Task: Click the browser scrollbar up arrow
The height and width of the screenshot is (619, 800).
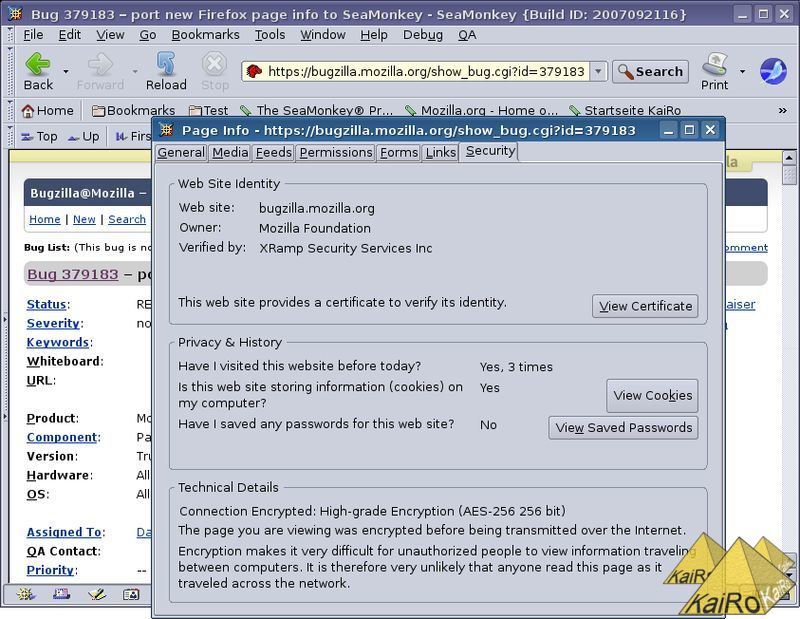Action: pos(789,158)
